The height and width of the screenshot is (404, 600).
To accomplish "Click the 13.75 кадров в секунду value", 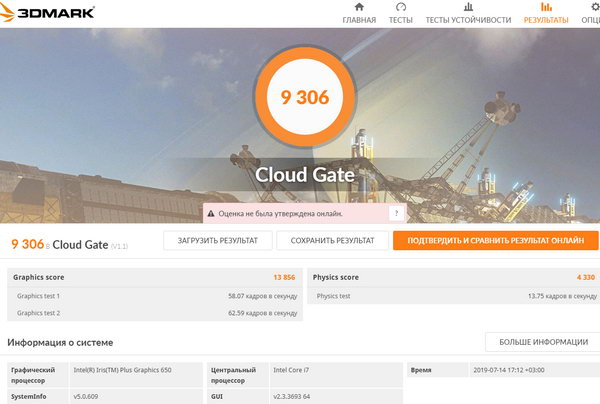I will pos(562,296).
